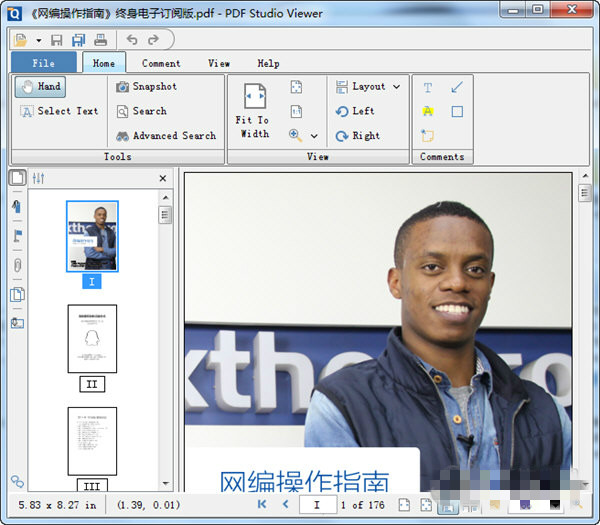Click the page number input field
The height and width of the screenshot is (525, 600).
click(318, 505)
